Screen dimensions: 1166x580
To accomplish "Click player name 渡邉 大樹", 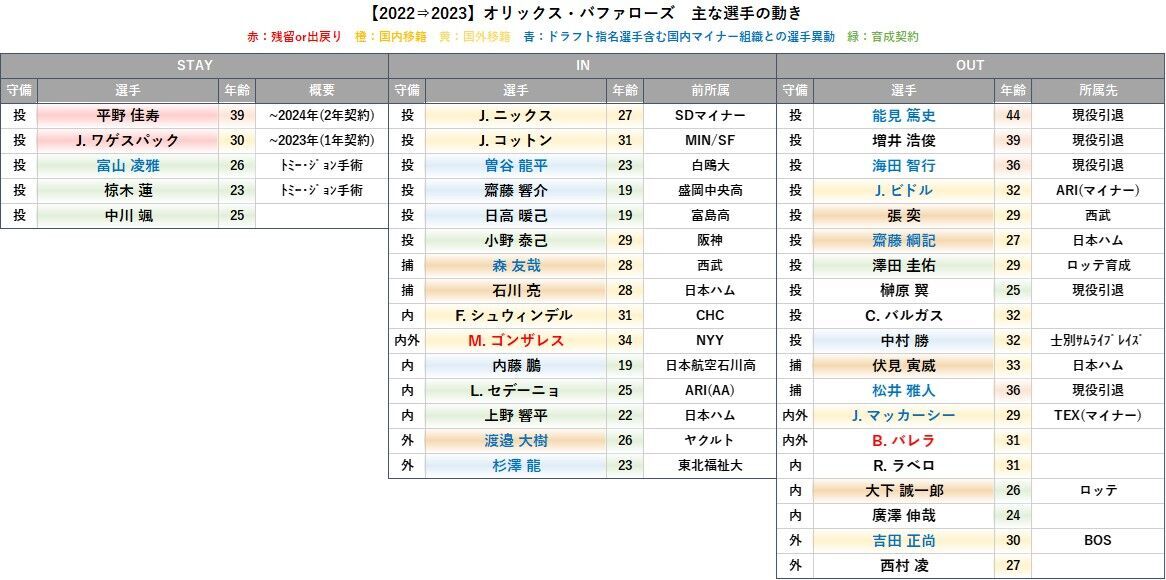I will pyautogui.click(x=515, y=441).
